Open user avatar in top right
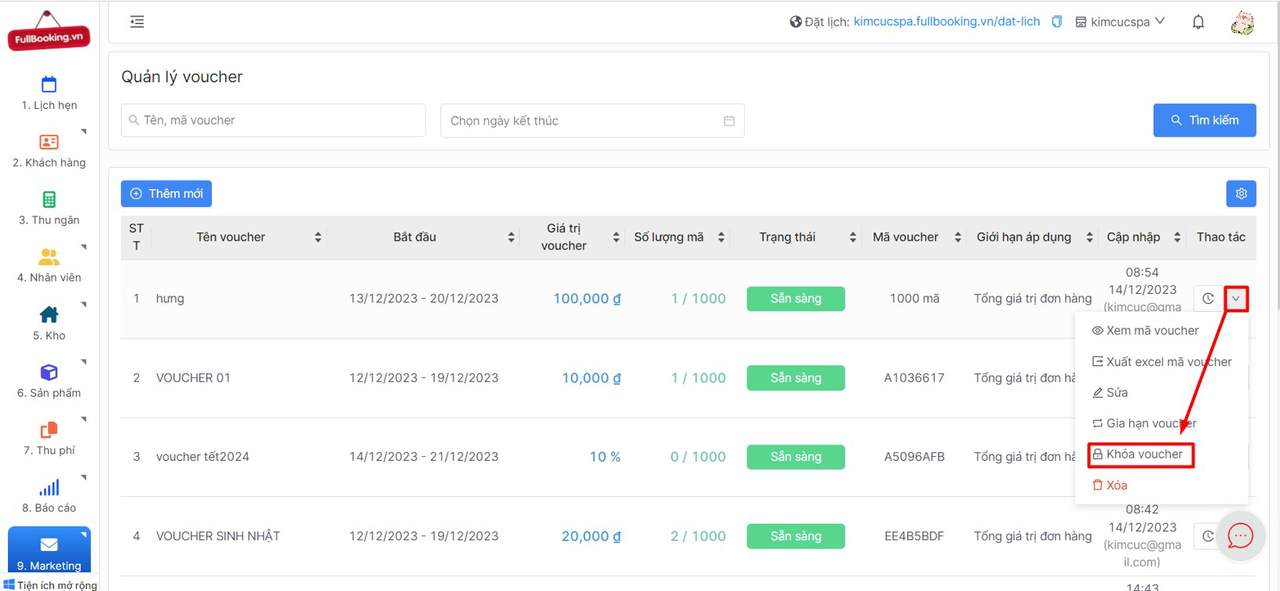 (x=1242, y=22)
